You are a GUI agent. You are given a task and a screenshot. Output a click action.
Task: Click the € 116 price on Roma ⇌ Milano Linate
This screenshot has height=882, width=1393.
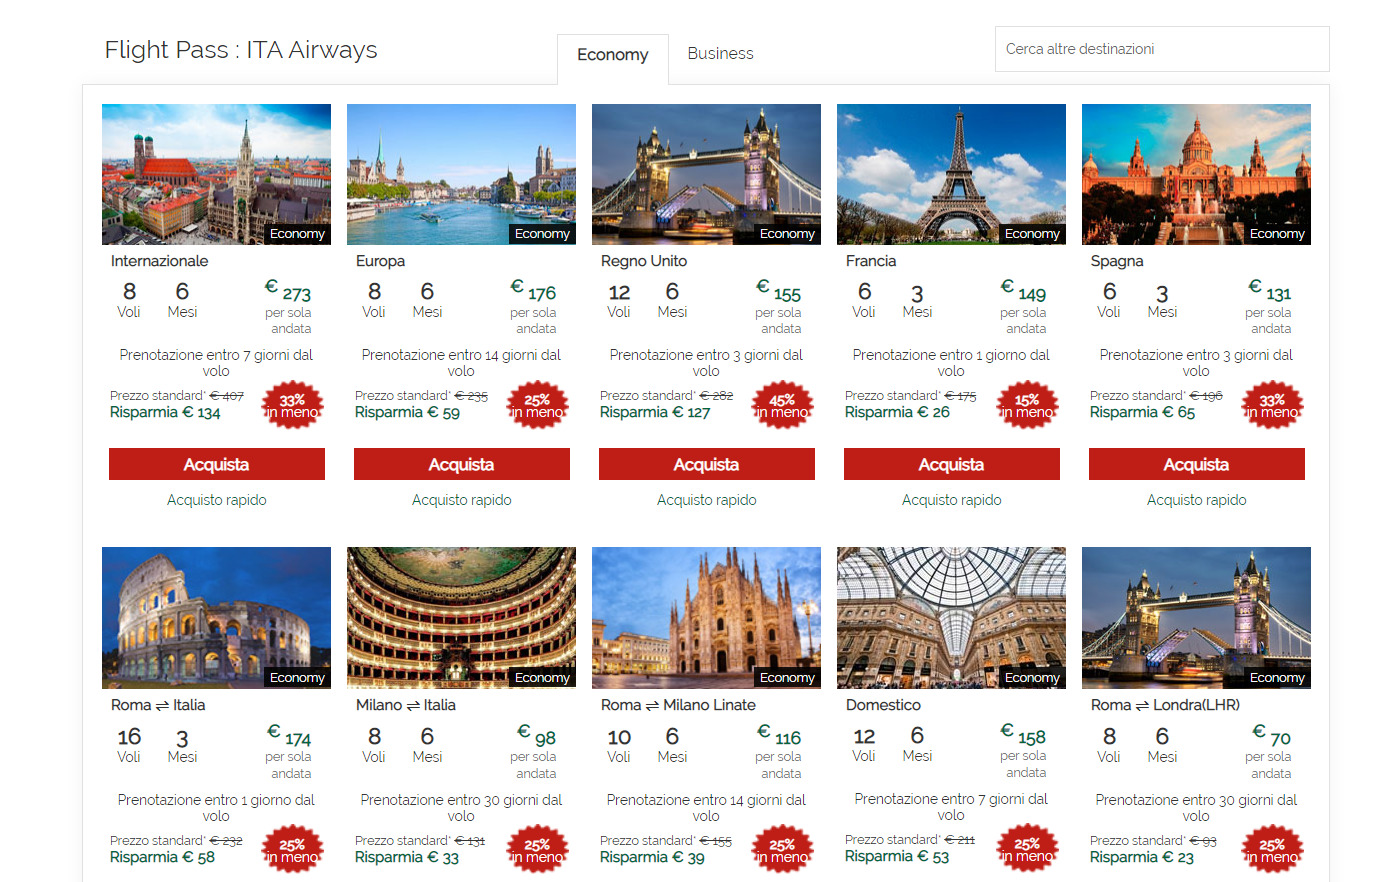[779, 736]
